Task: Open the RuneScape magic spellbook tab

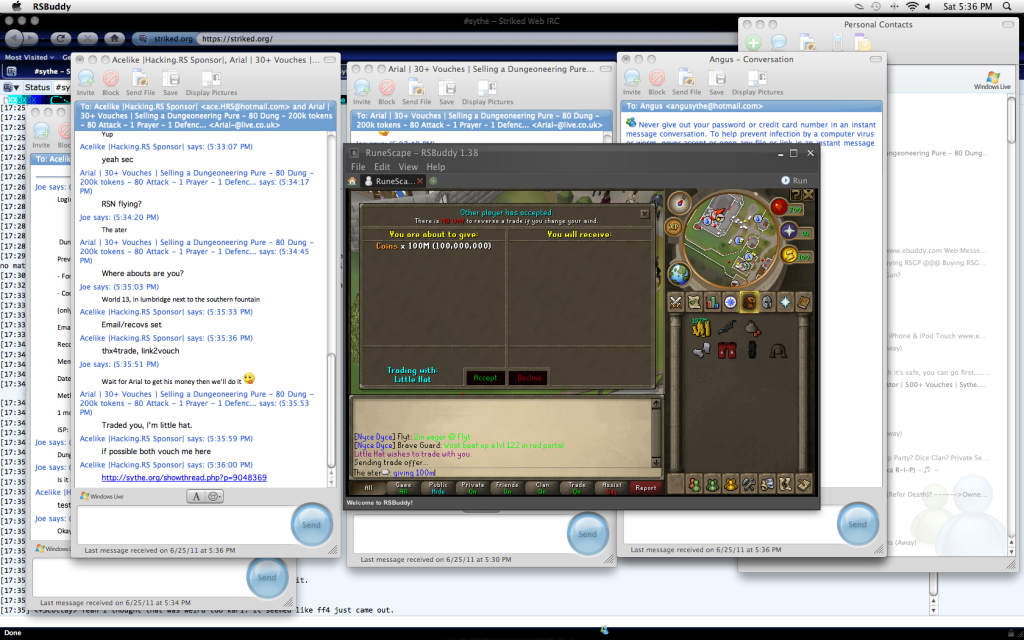Action: (803, 302)
